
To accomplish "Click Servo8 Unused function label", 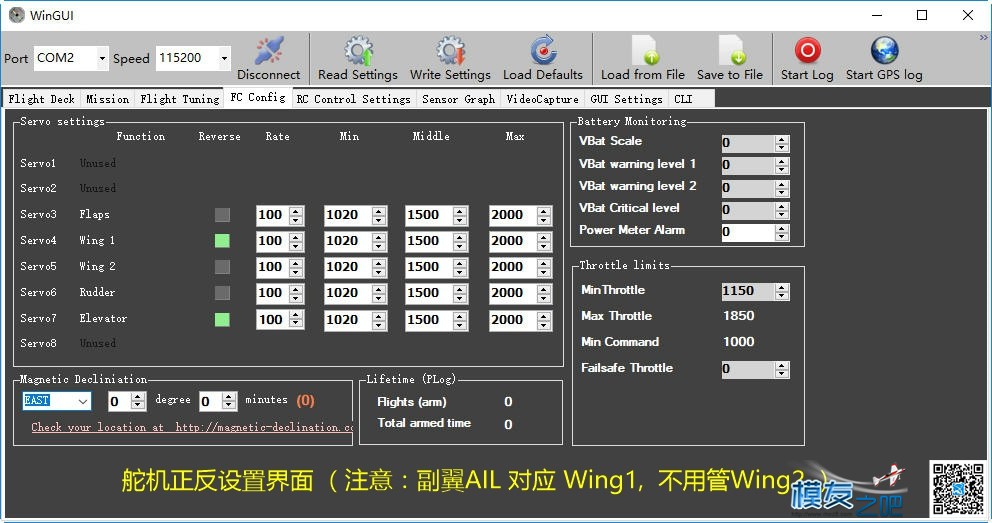I will (98, 343).
